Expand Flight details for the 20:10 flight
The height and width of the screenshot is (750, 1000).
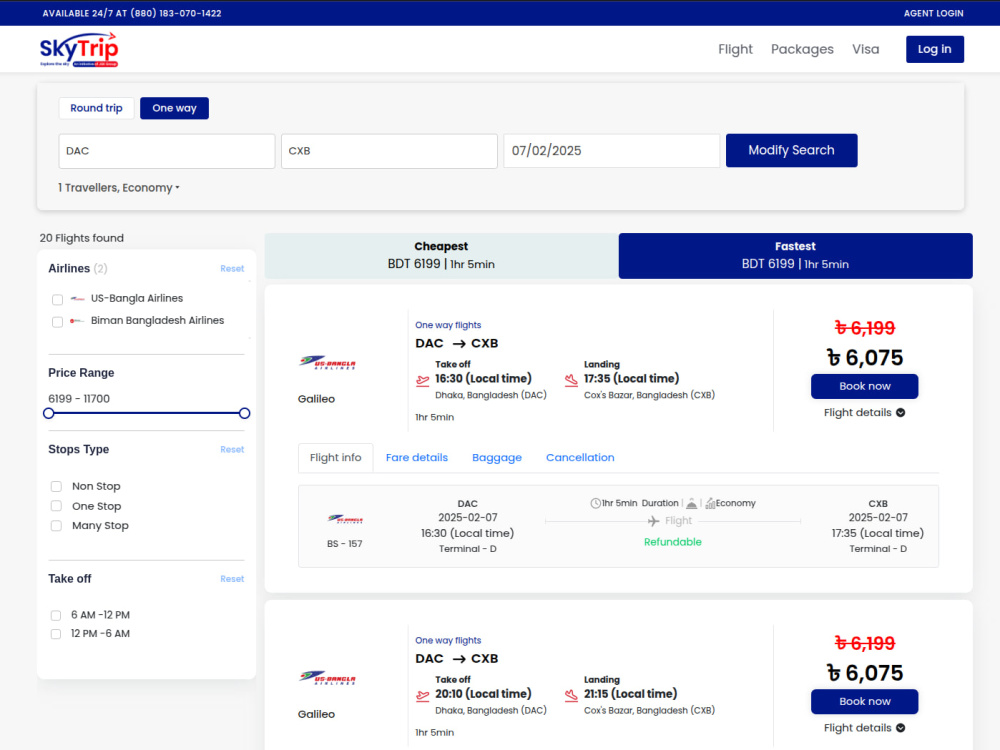pos(864,728)
